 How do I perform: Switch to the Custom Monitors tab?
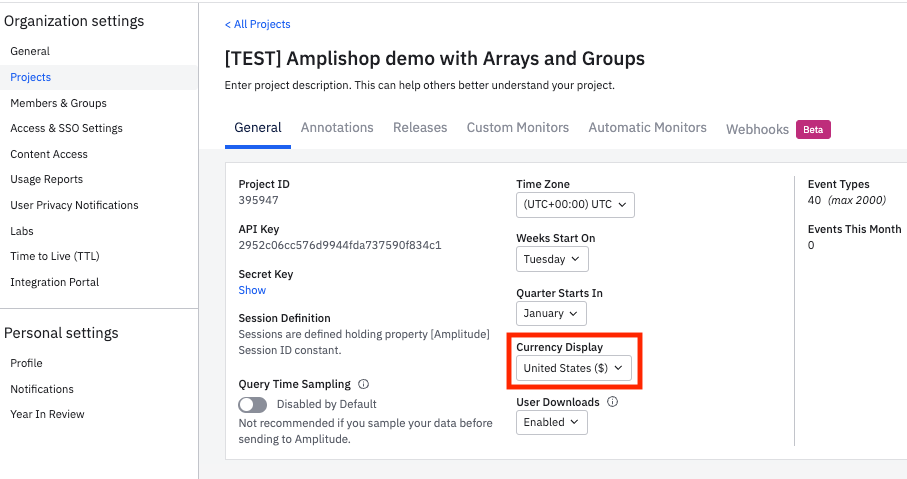pyautogui.click(x=518, y=128)
